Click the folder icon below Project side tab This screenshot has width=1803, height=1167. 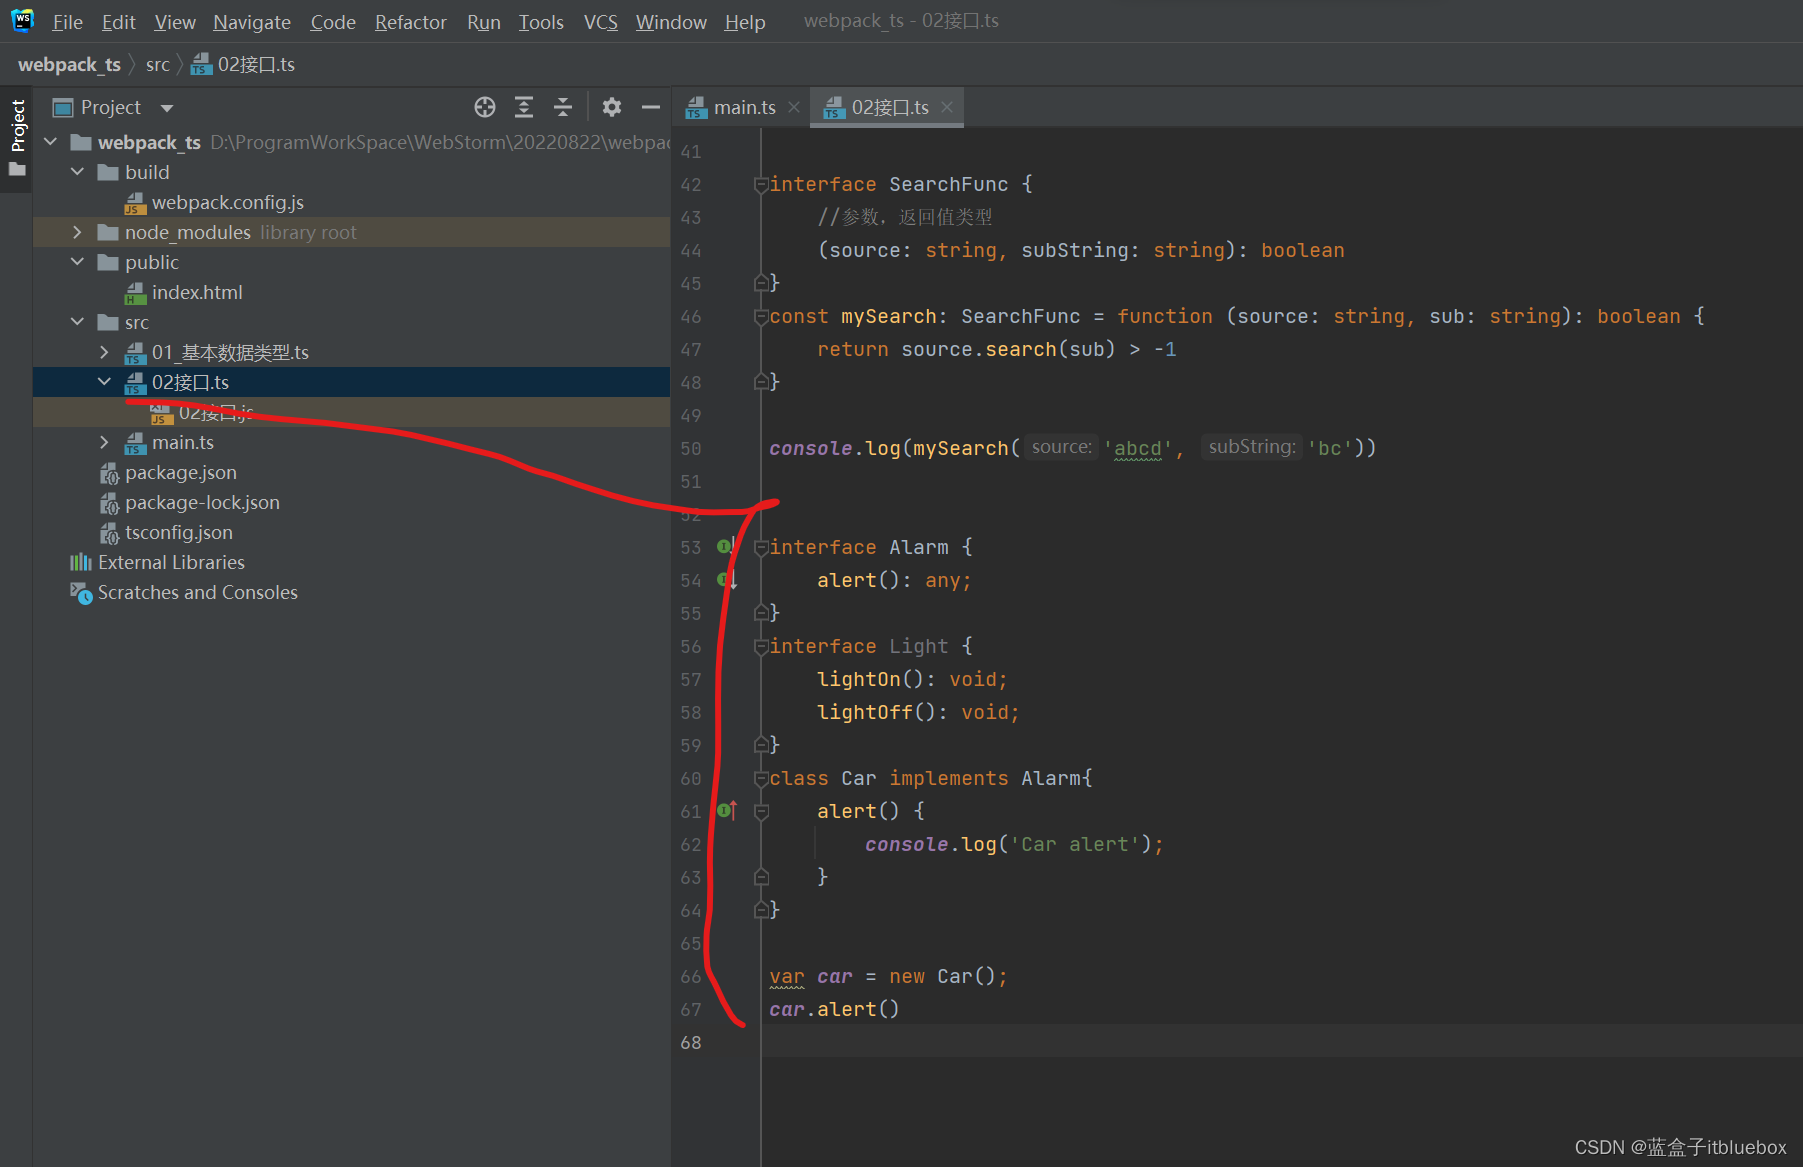[x=17, y=169]
